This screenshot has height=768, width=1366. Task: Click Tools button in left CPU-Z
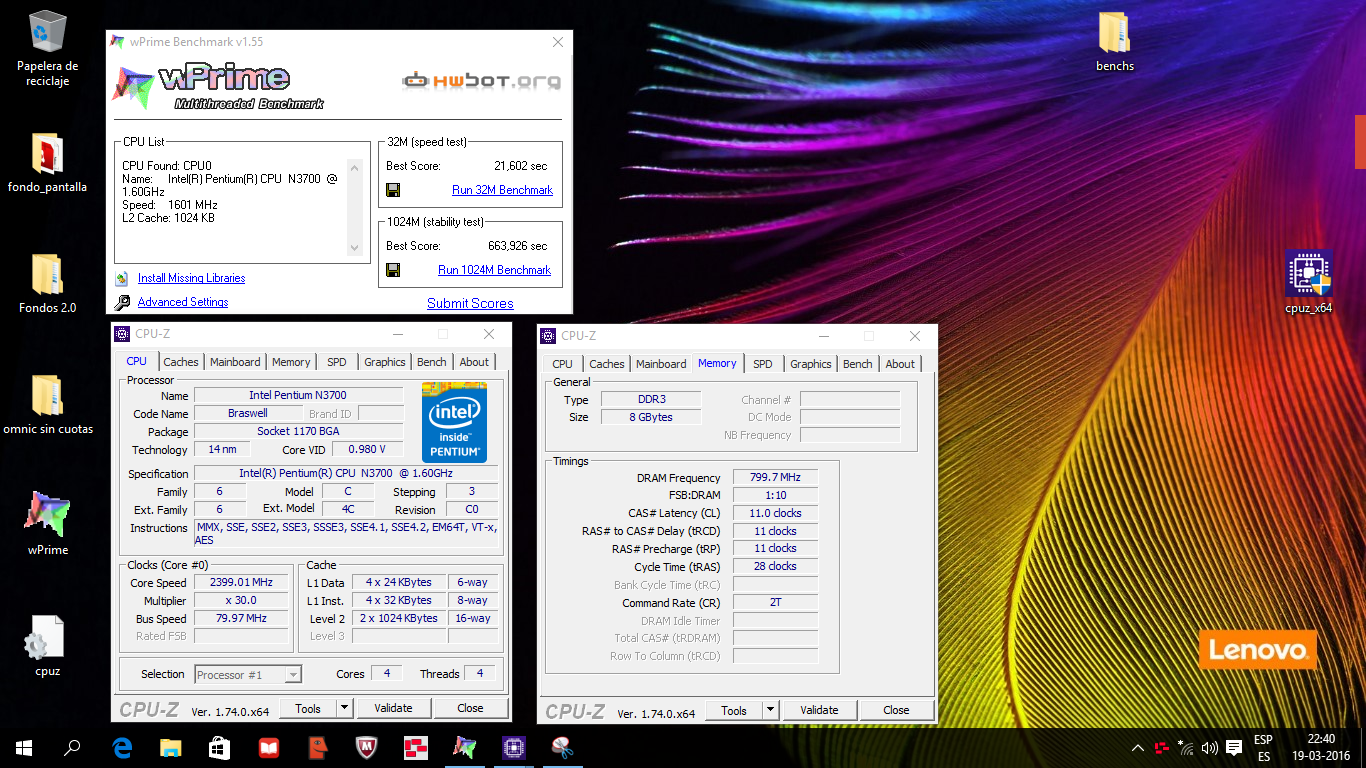[308, 708]
